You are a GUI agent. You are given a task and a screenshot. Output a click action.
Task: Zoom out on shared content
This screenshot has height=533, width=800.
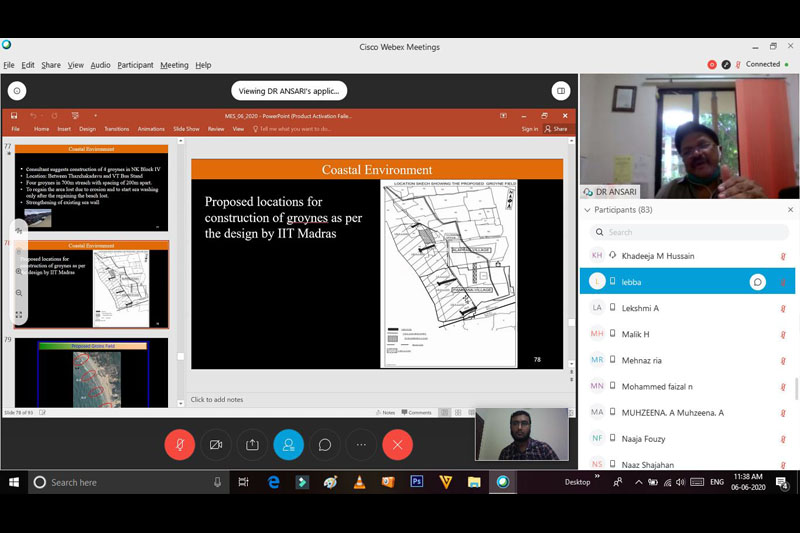tap(19, 293)
